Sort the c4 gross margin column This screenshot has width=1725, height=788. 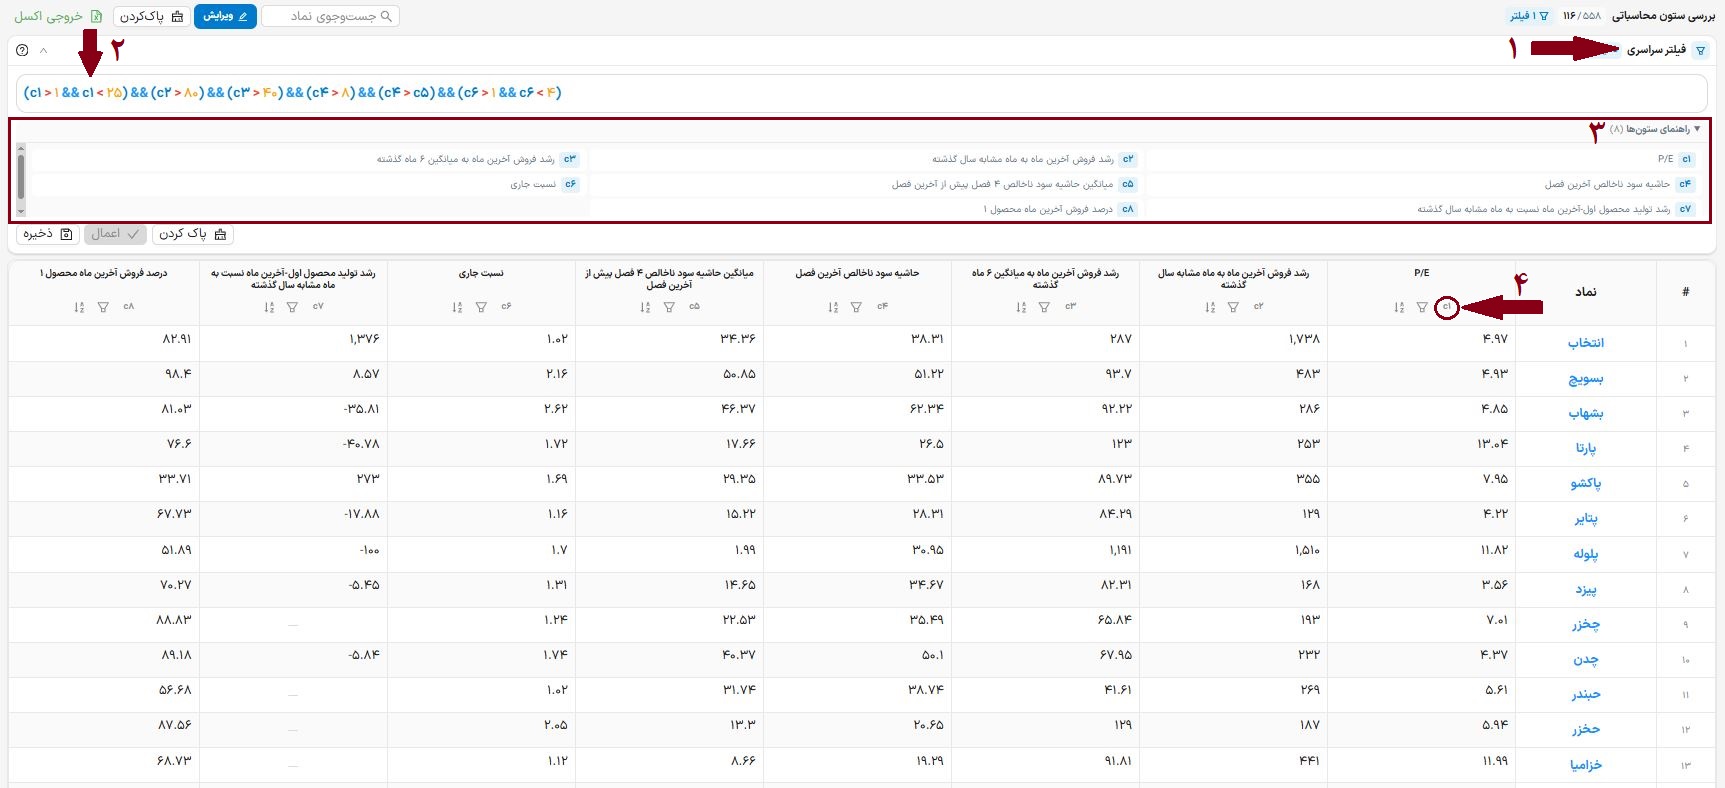(x=832, y=307)
